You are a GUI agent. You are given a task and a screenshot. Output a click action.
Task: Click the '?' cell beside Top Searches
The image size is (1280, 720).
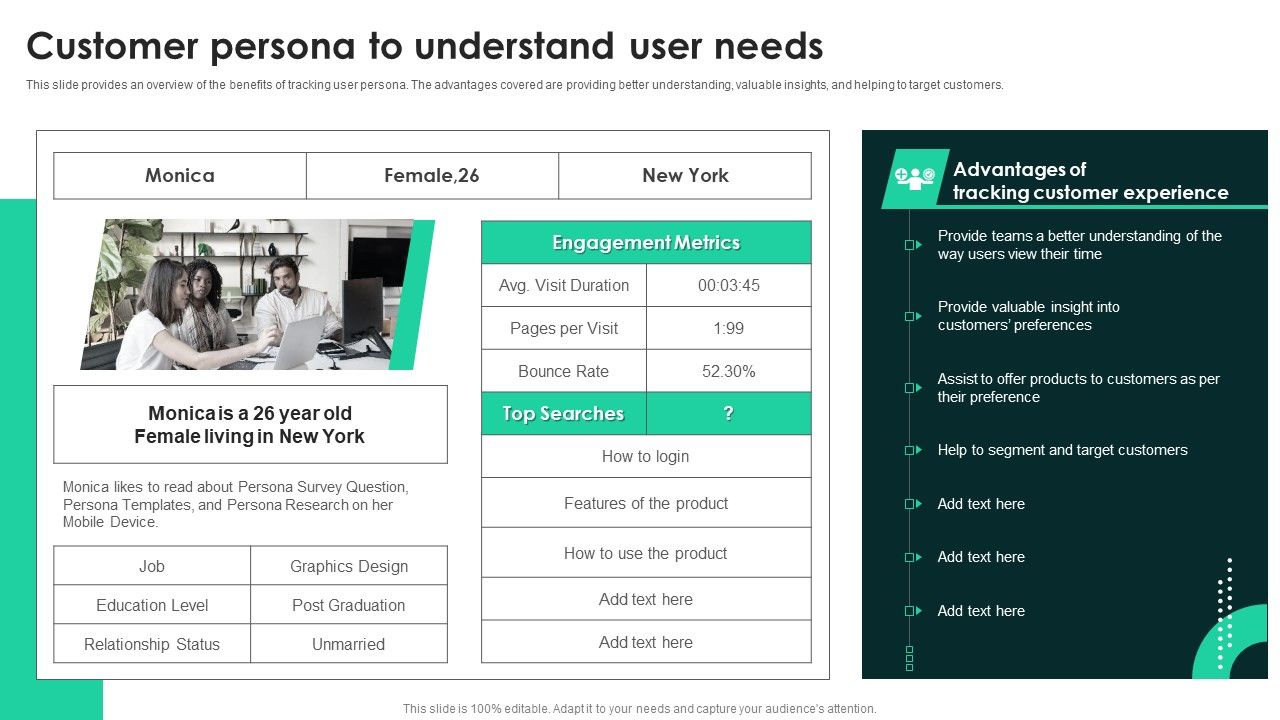[729, 414]
